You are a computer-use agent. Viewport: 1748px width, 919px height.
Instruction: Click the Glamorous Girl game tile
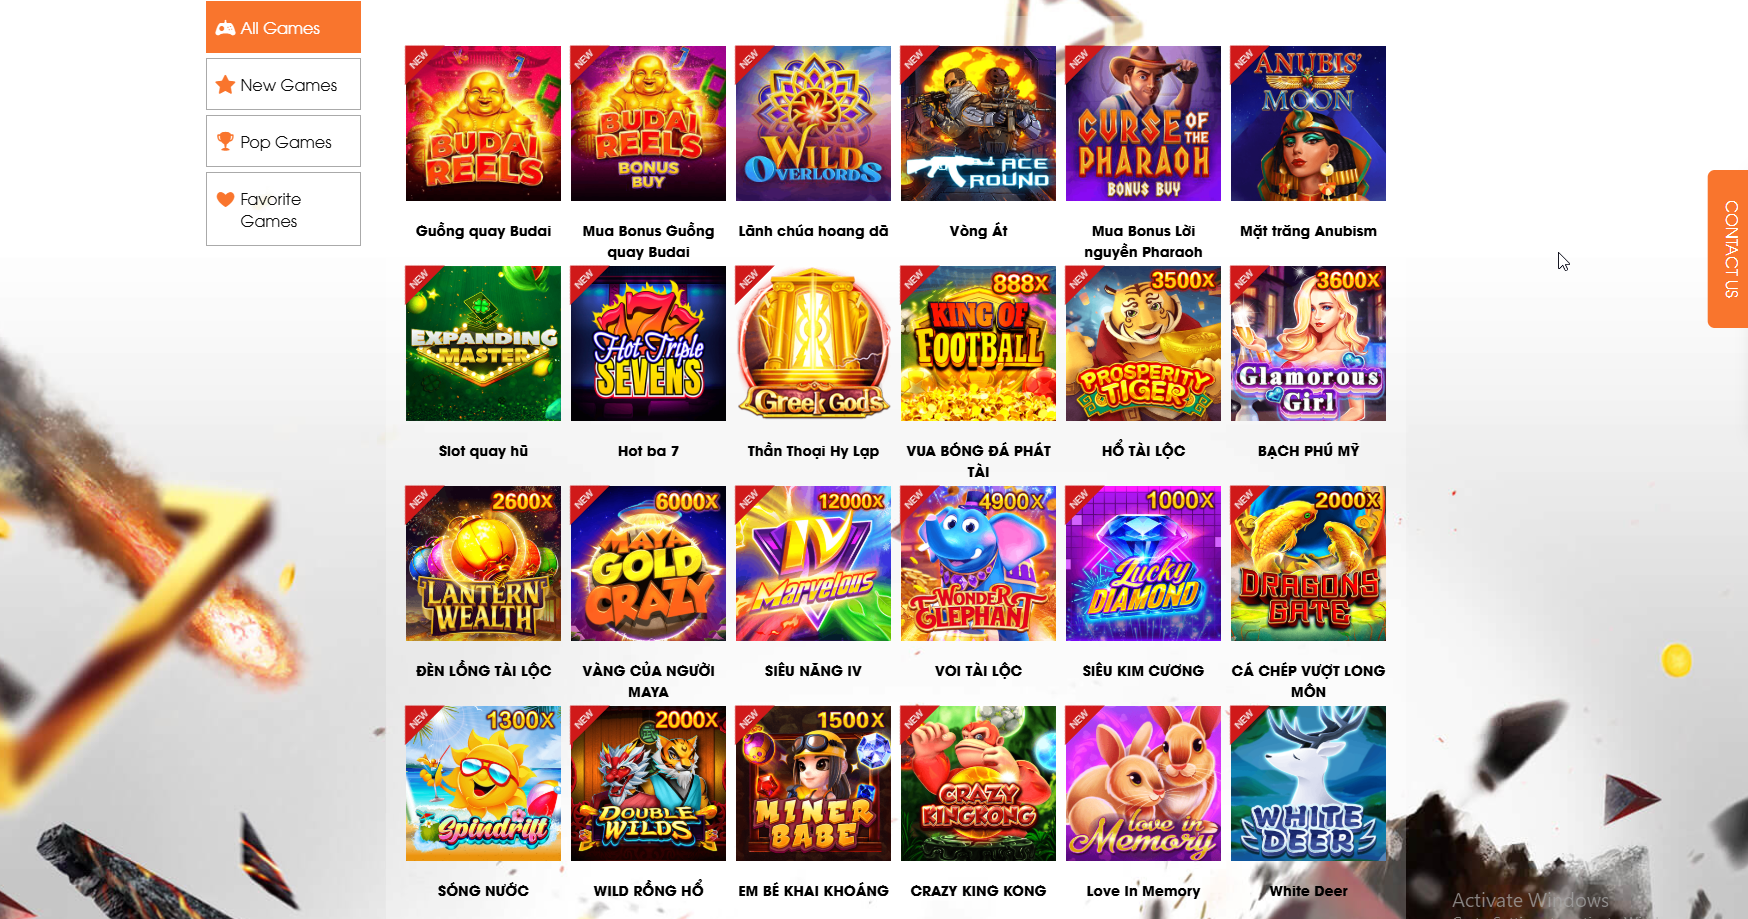click(x=1308, y=343)
